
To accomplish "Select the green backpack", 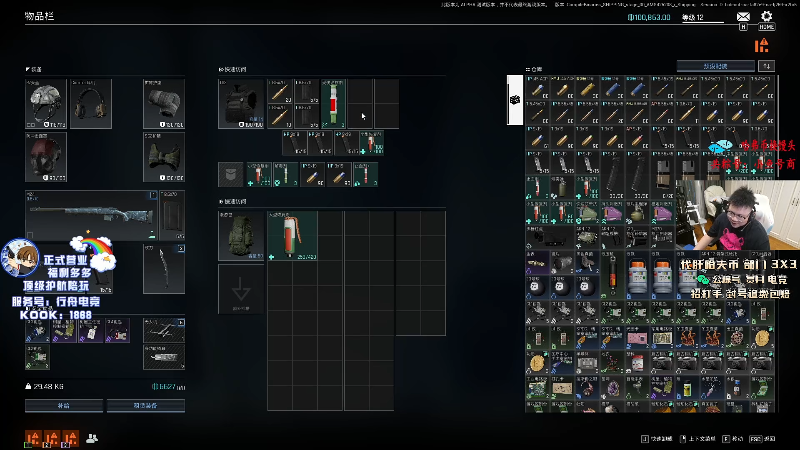I will pos(241,236).
